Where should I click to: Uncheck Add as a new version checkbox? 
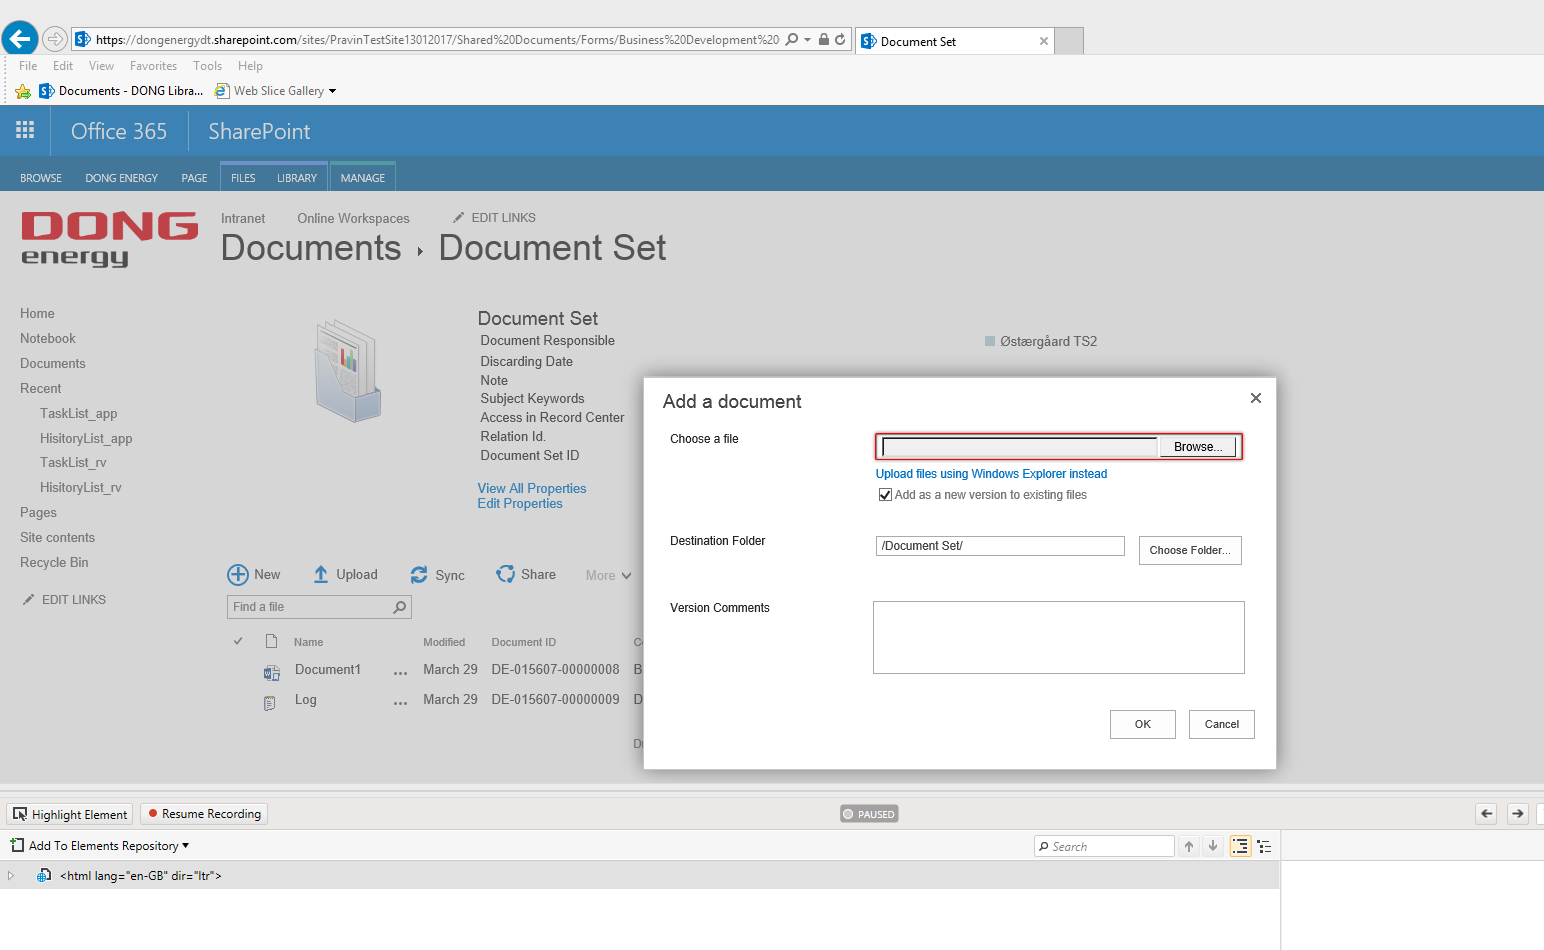[x=885, y=495]
